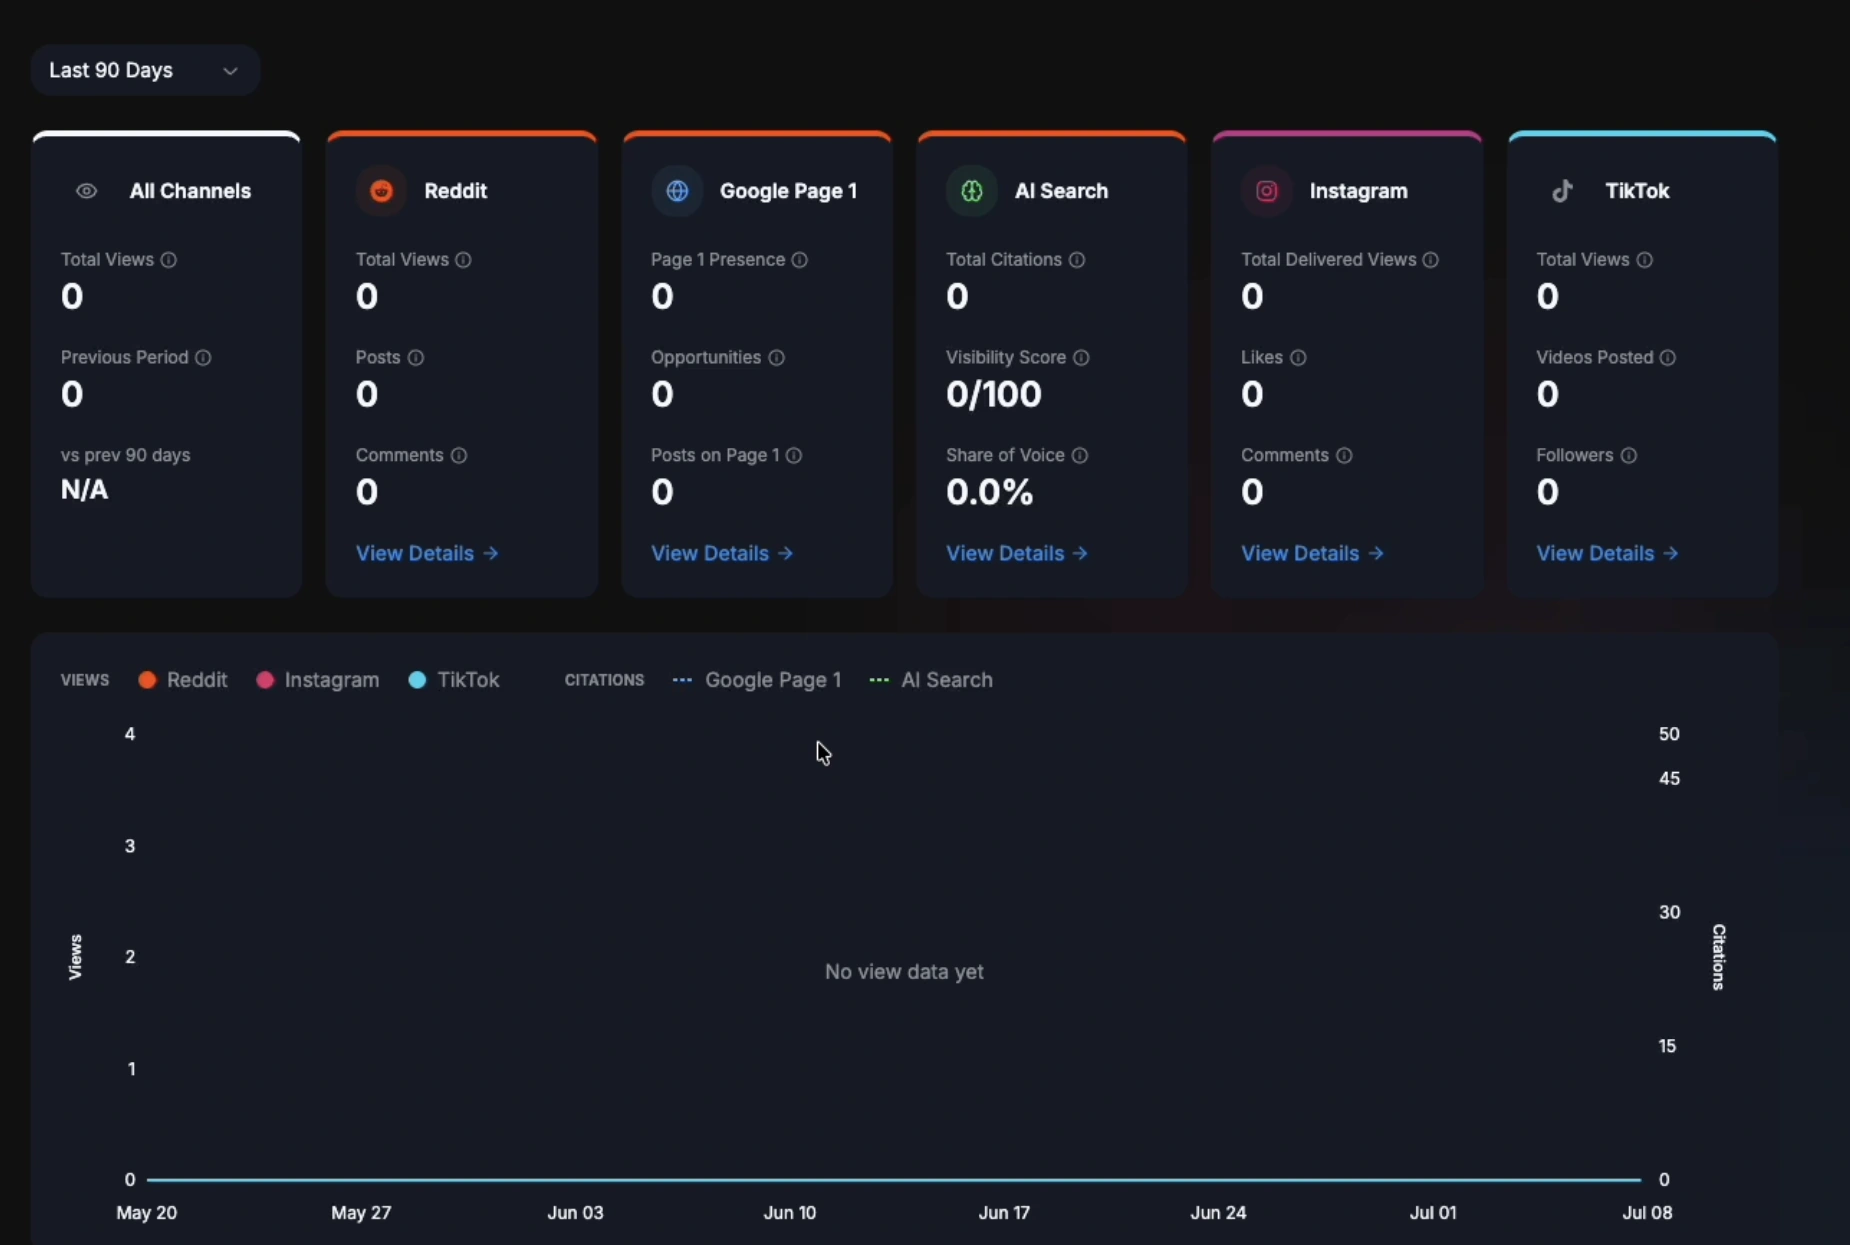Open View Details link on Reddit card
1850x1245 pixels.
[427, 553]
